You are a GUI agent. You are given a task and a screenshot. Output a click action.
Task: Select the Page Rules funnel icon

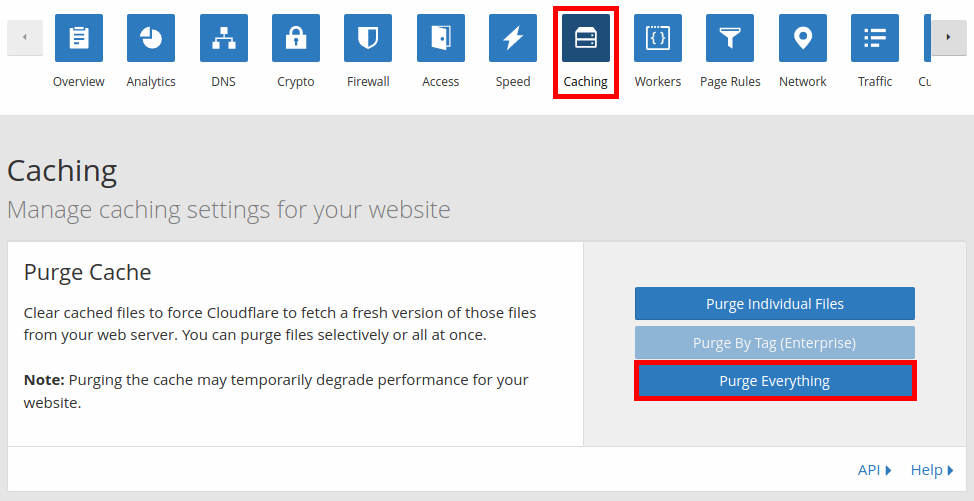[730, 38]
